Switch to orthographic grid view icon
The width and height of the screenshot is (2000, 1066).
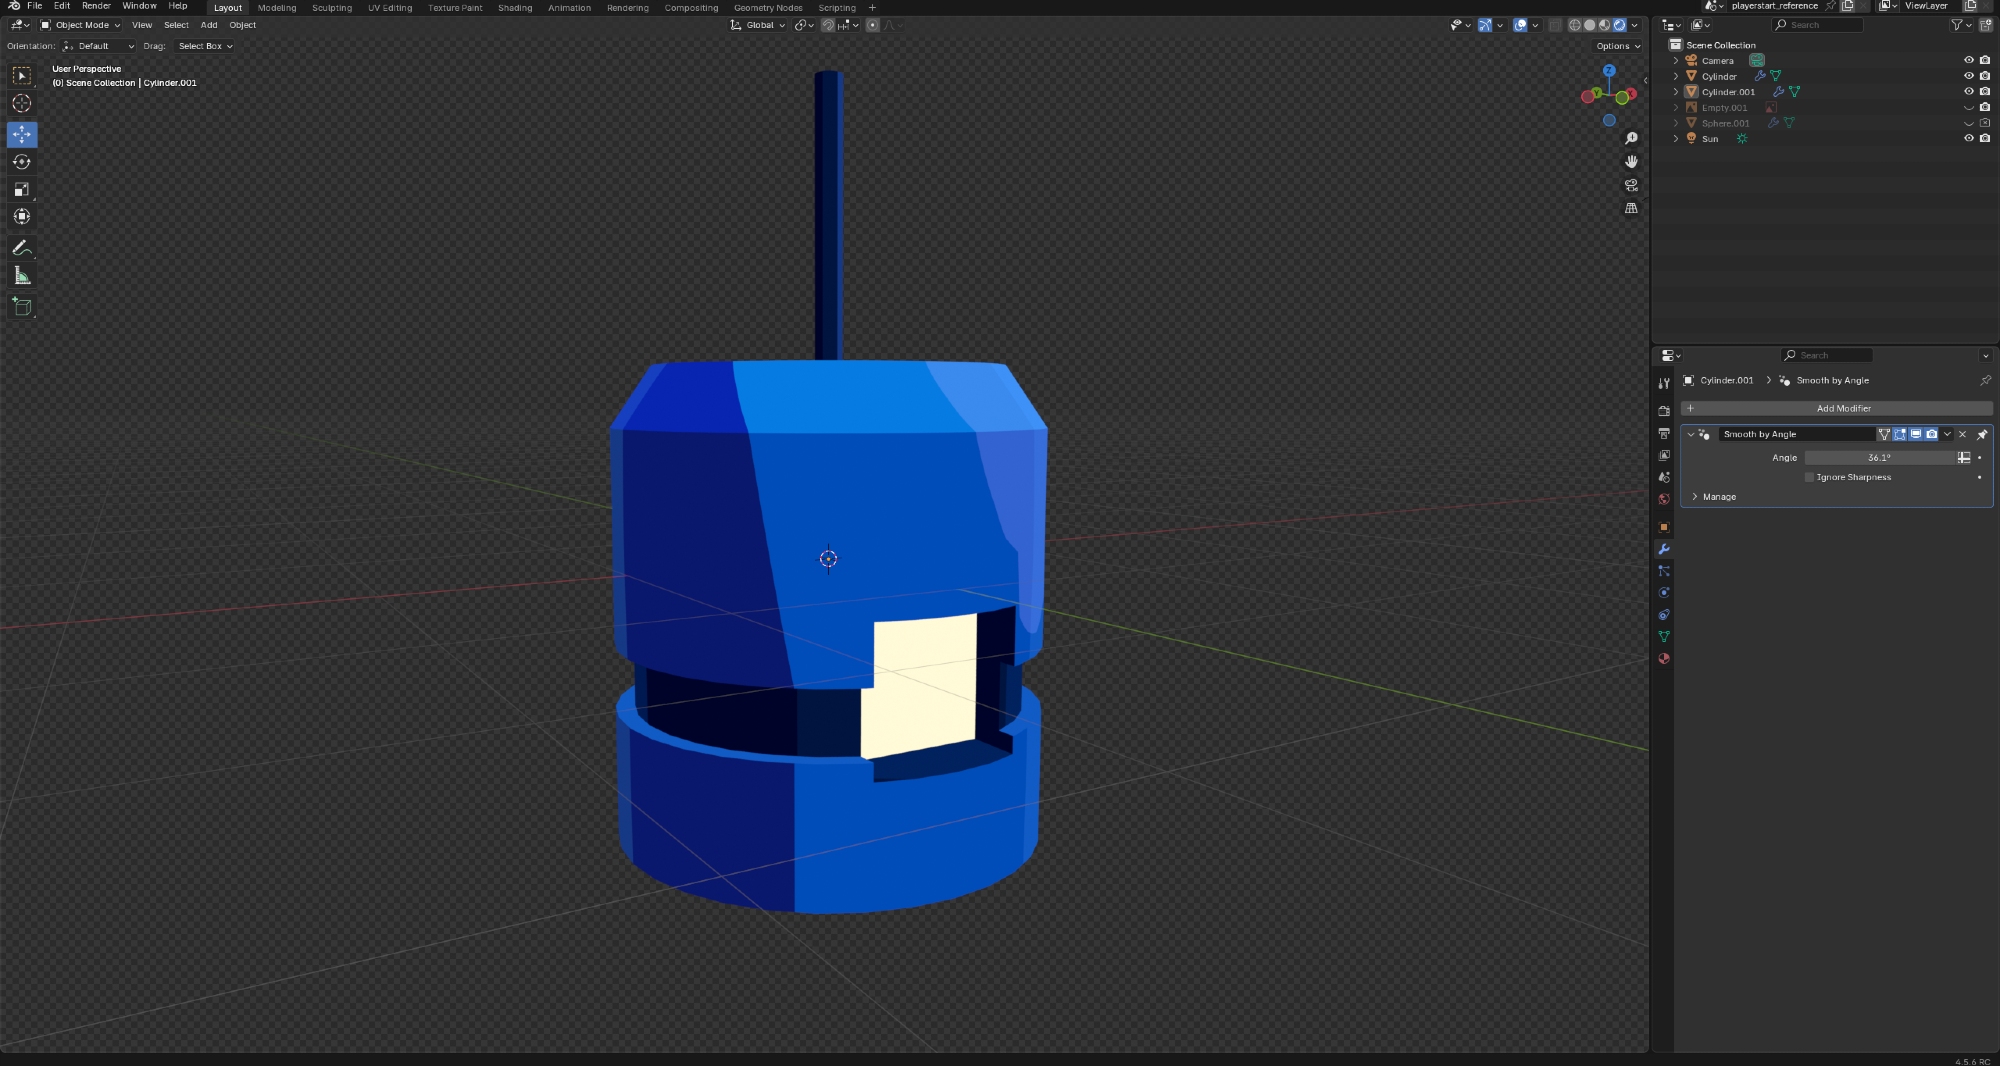(1631, 209)
